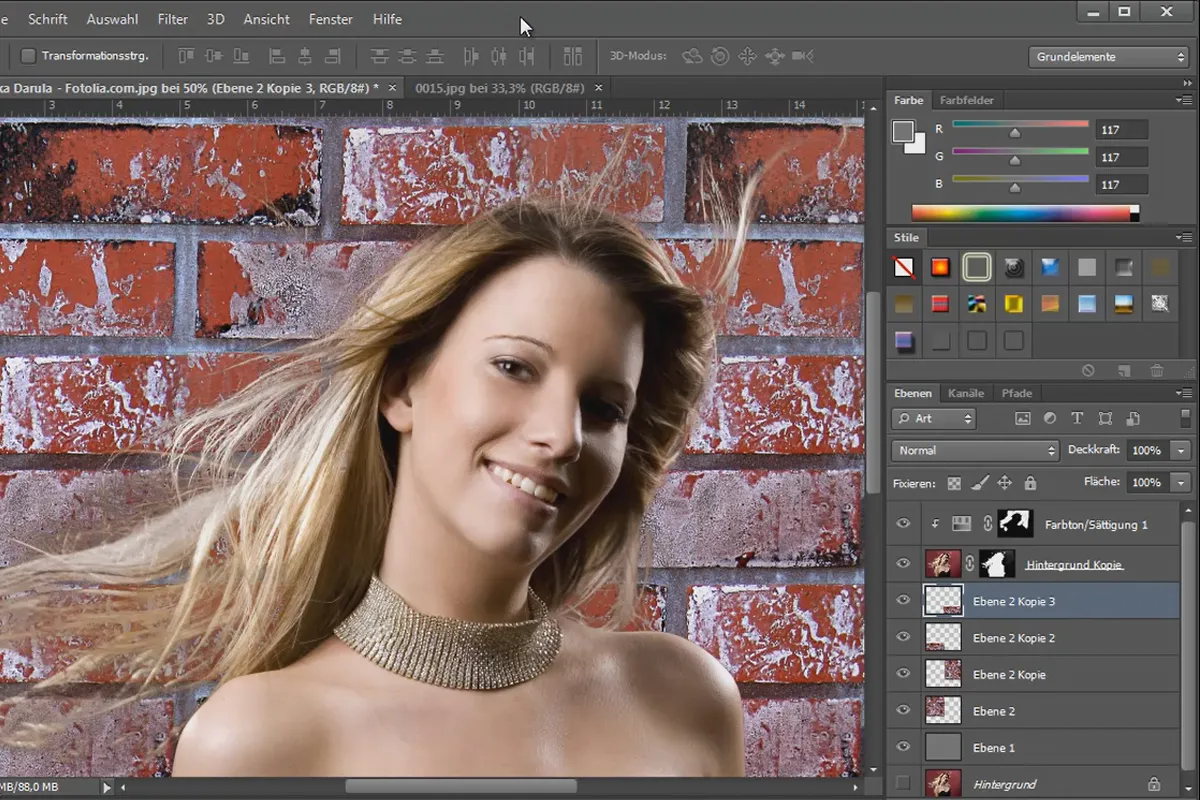Click the text layer filter icon

(1077, 419)
